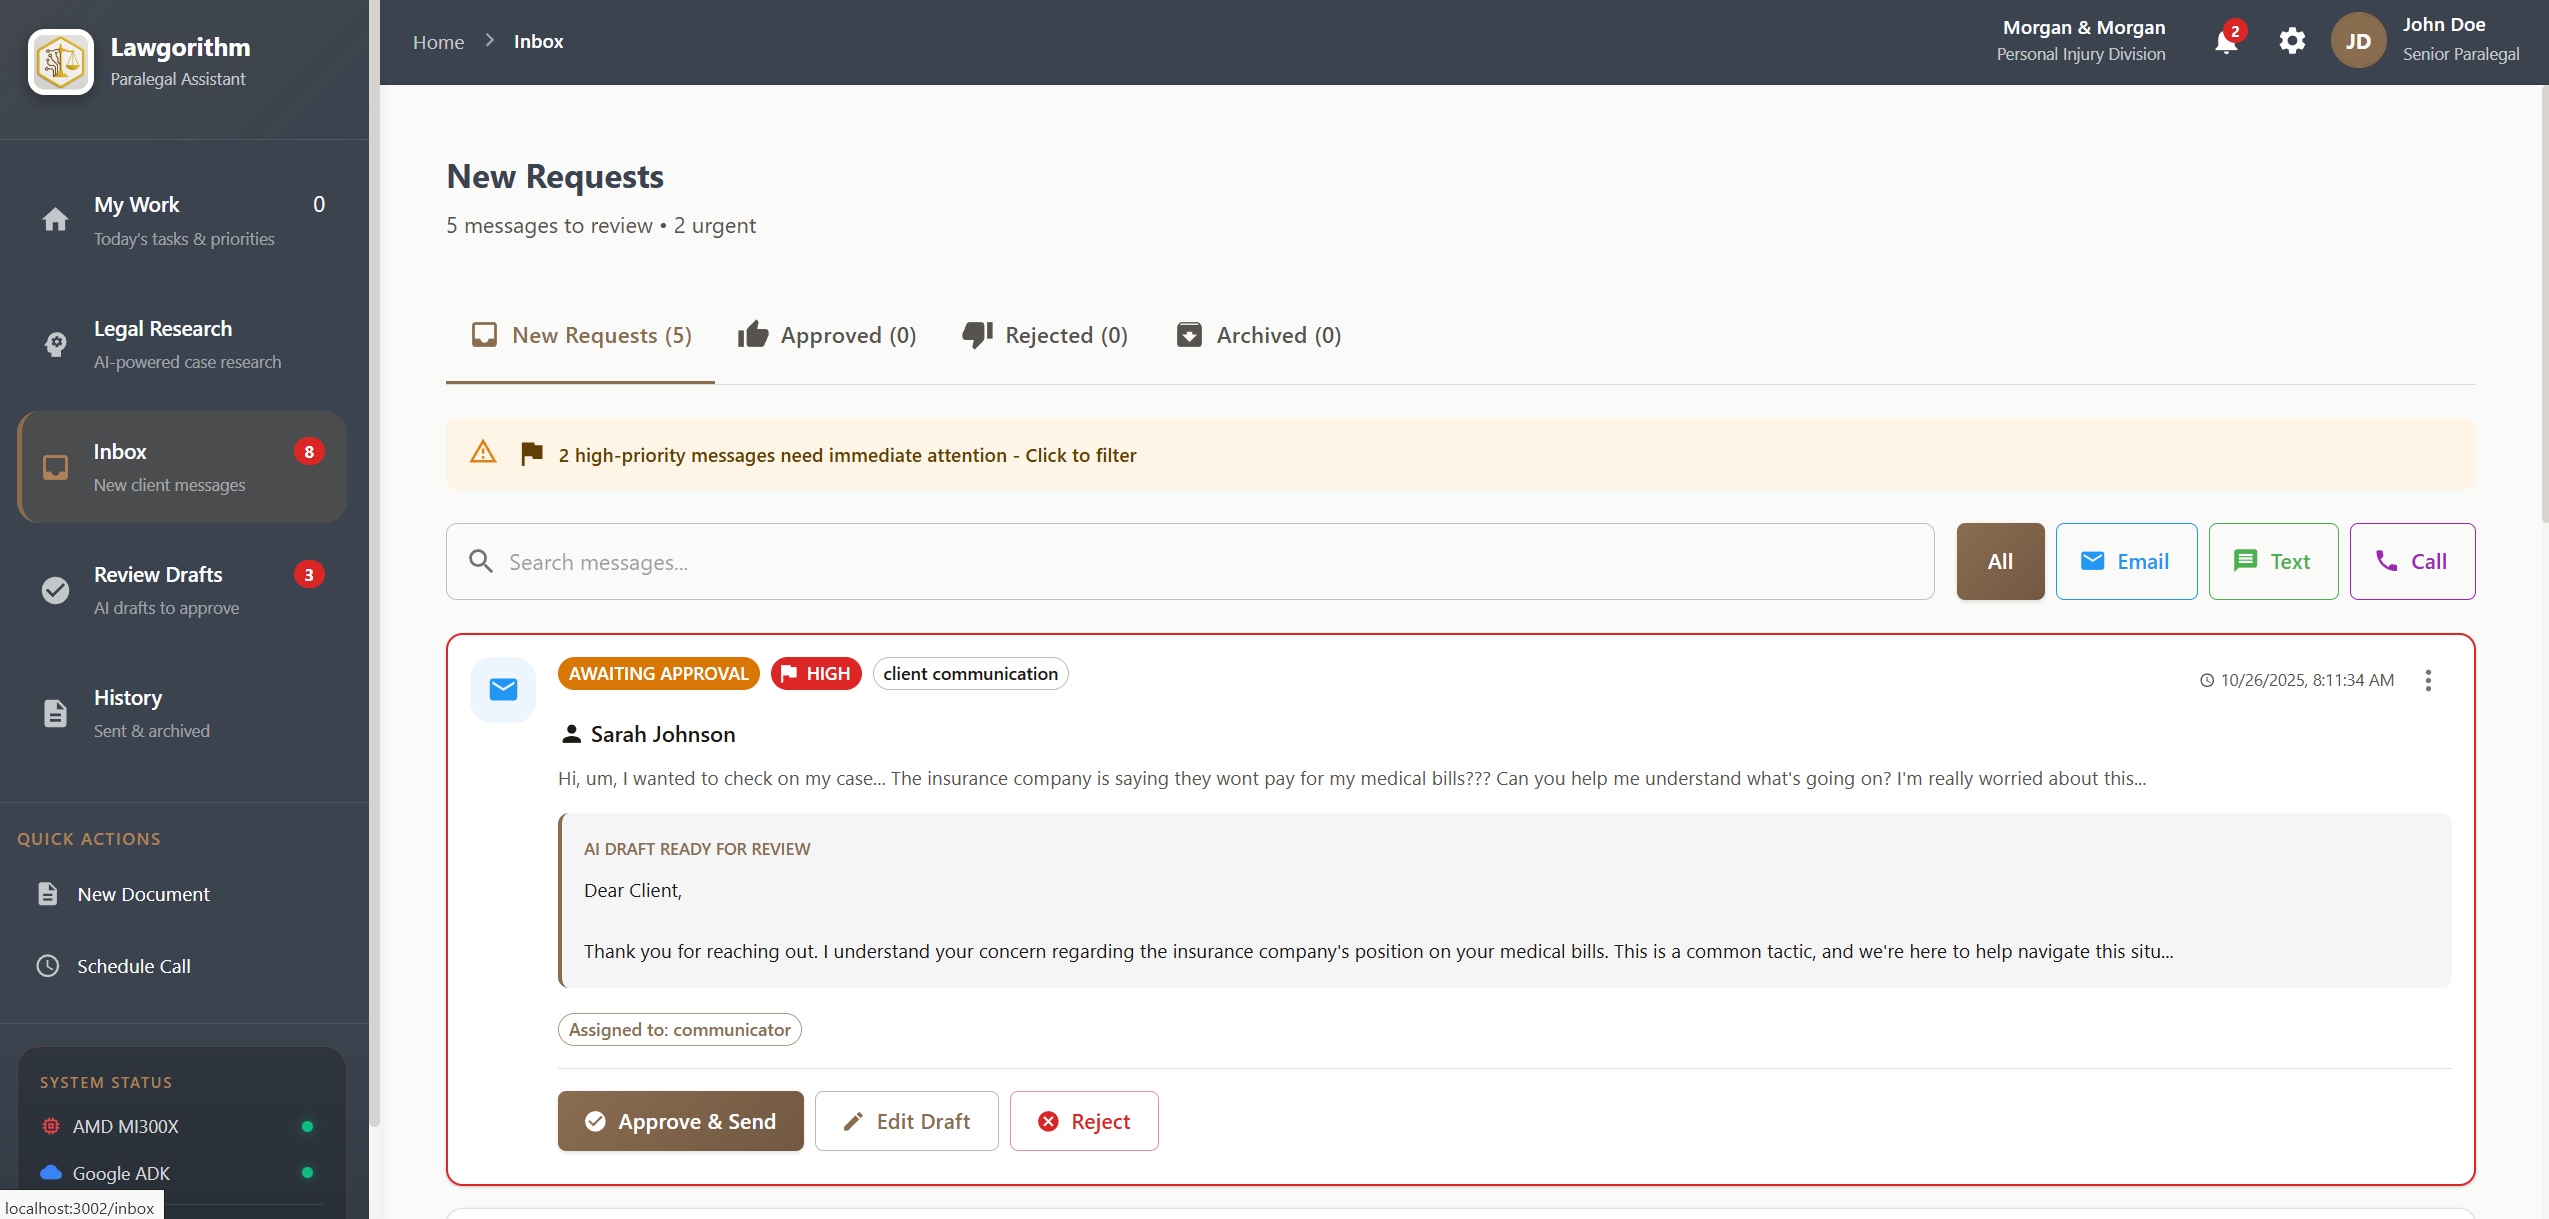Click the warning triangle in priority banner
Image resolution: width=2549 pixels, height=1219 pixels.
(483, 453)
